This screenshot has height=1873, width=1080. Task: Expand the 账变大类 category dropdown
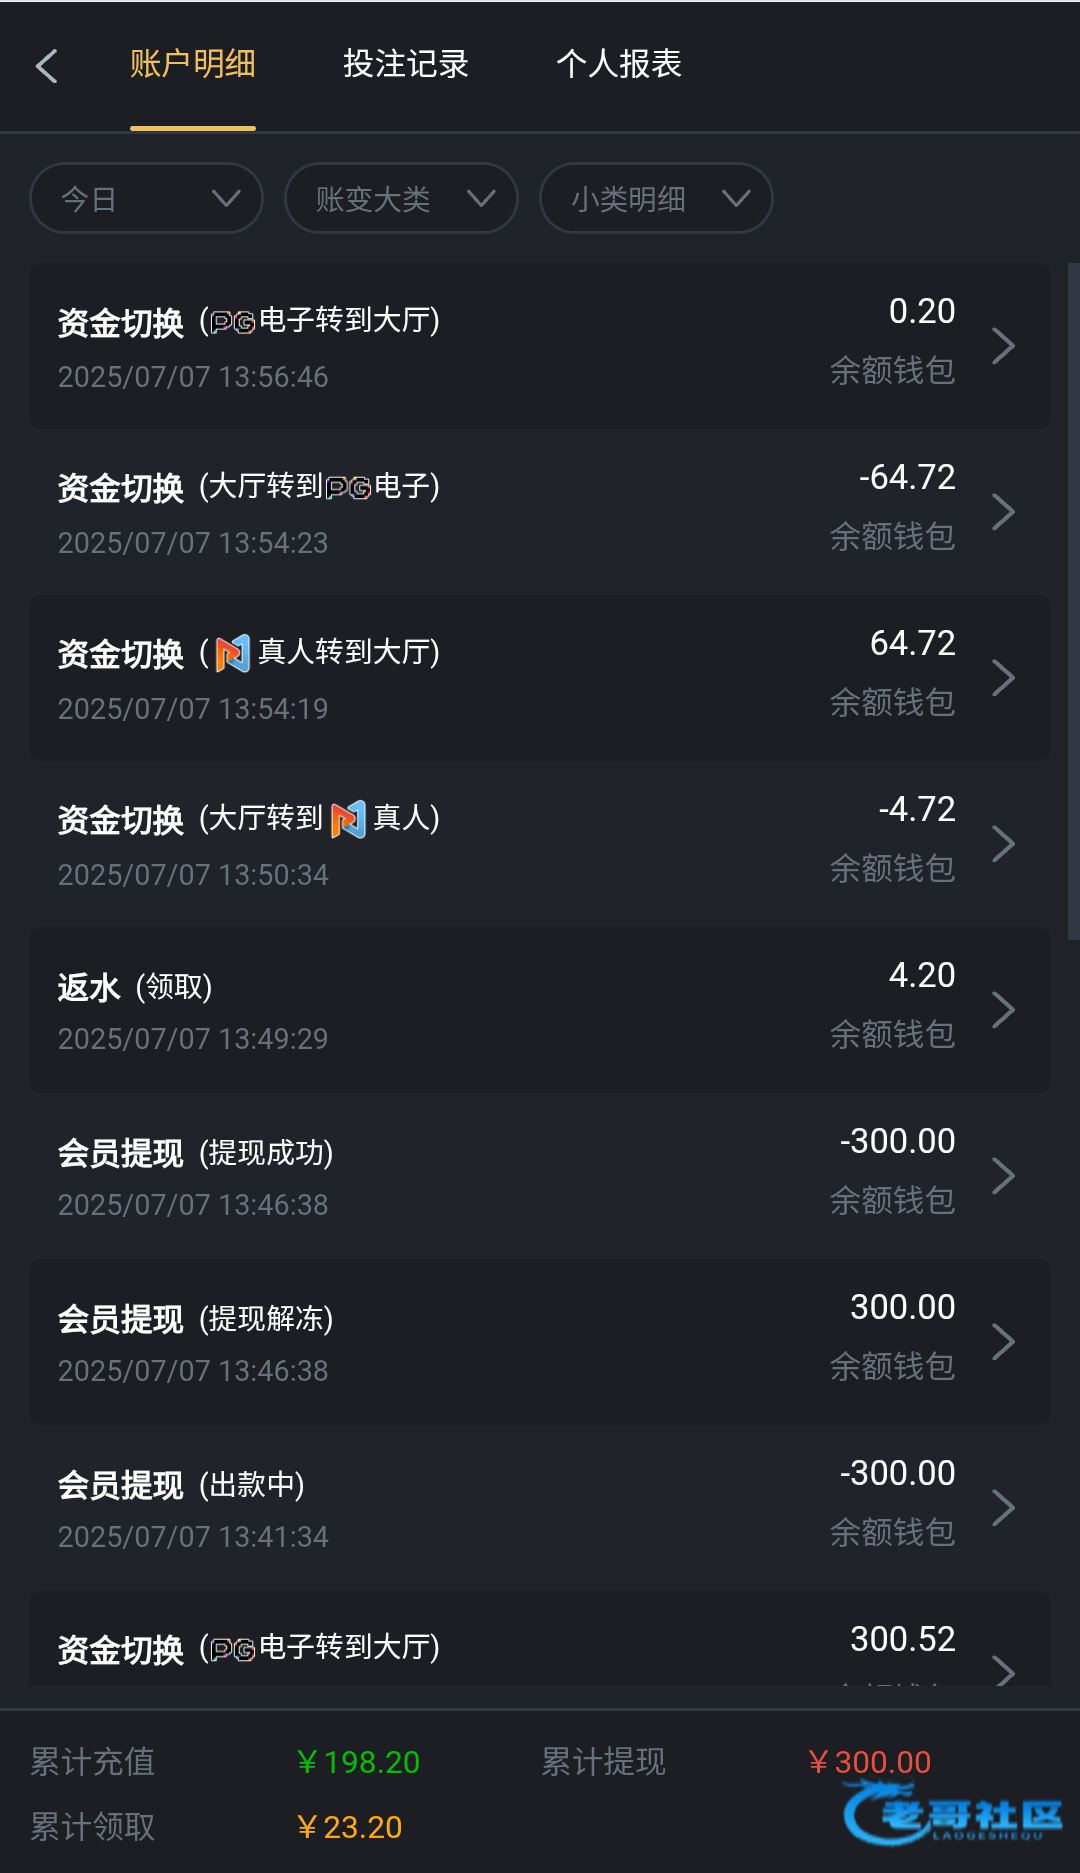click(x=401, y=198)
